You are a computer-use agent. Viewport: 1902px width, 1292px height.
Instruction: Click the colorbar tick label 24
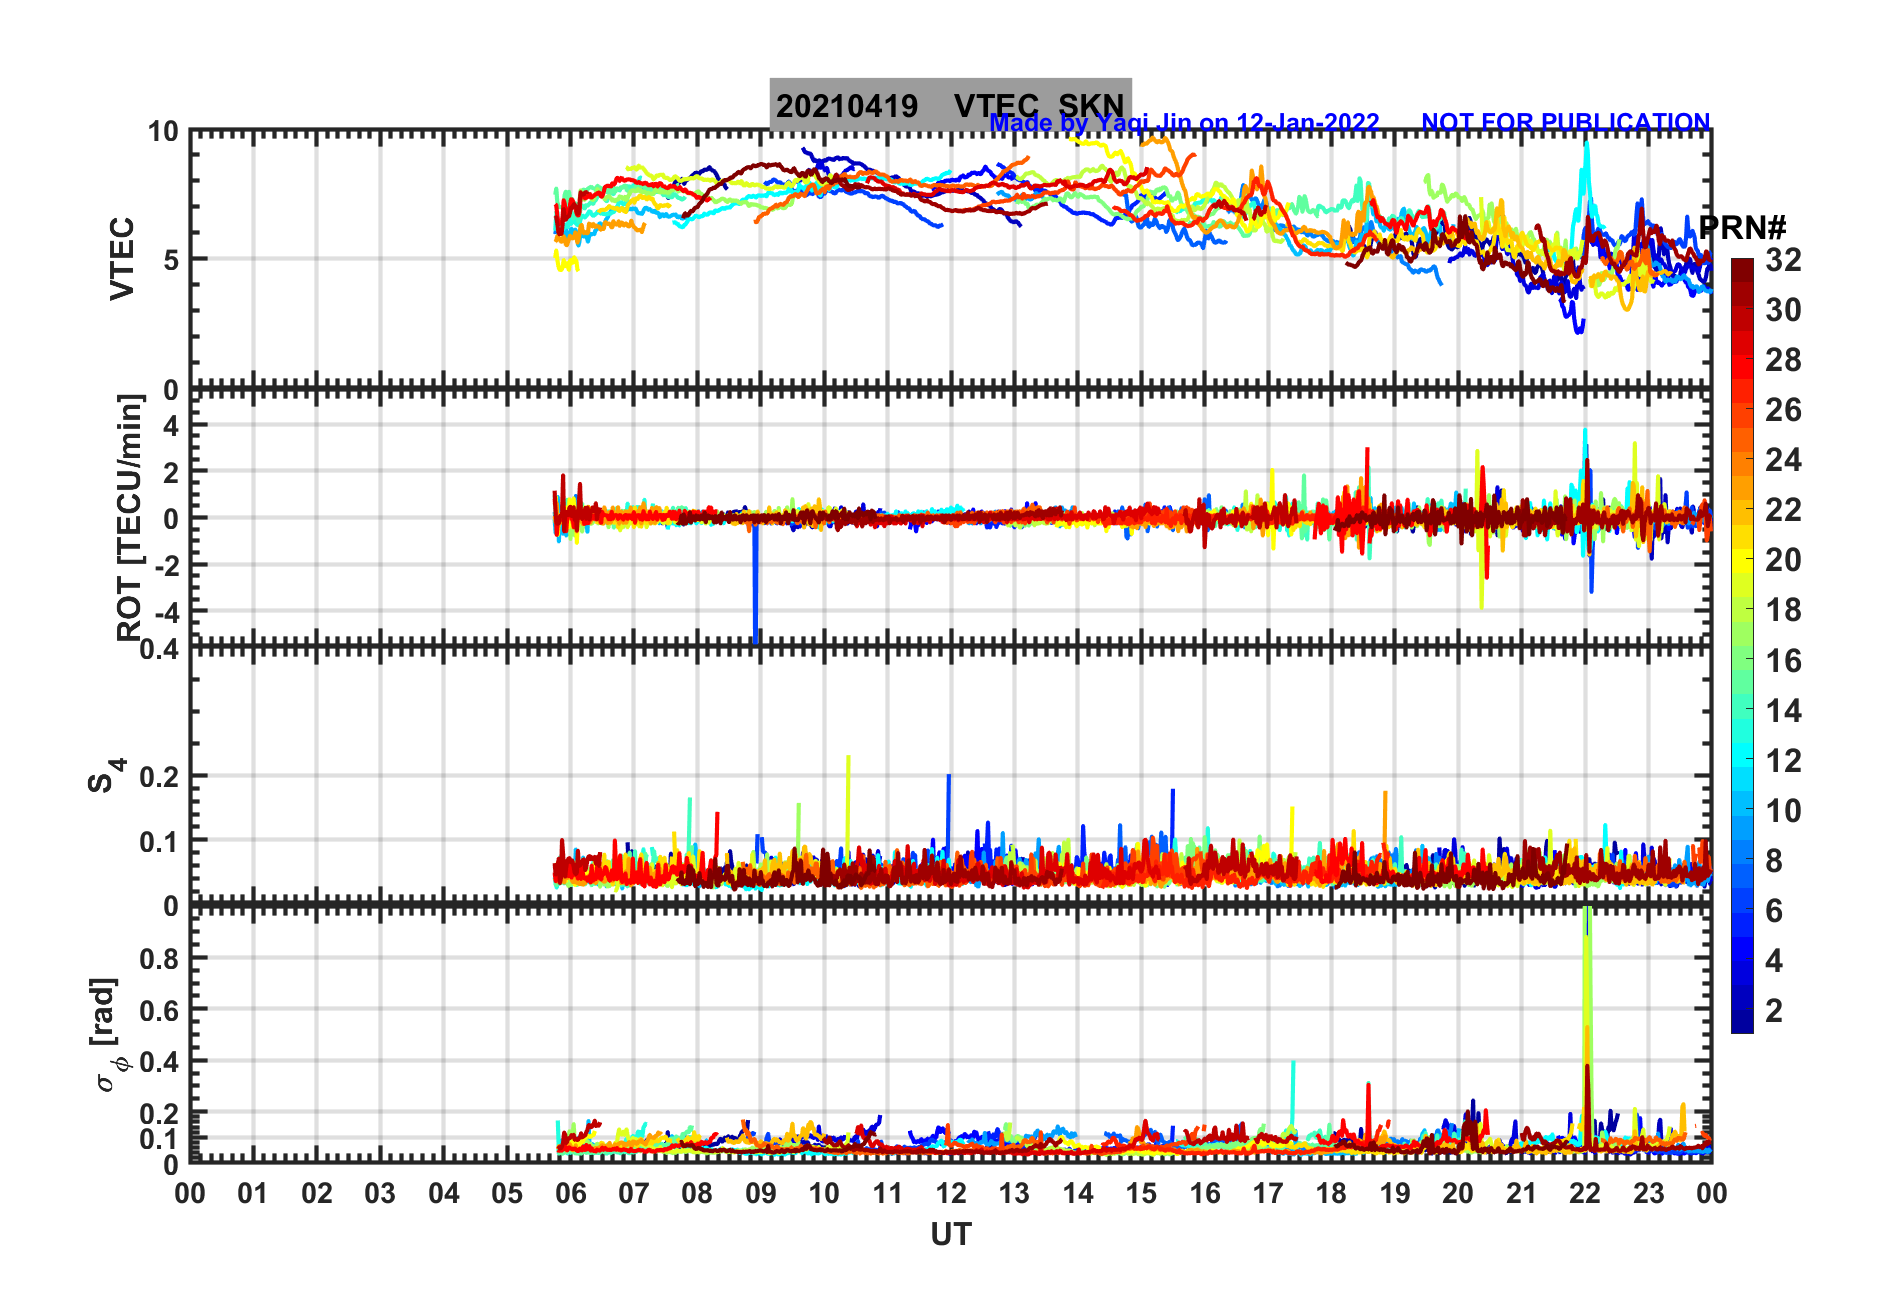coord(1783,460)
